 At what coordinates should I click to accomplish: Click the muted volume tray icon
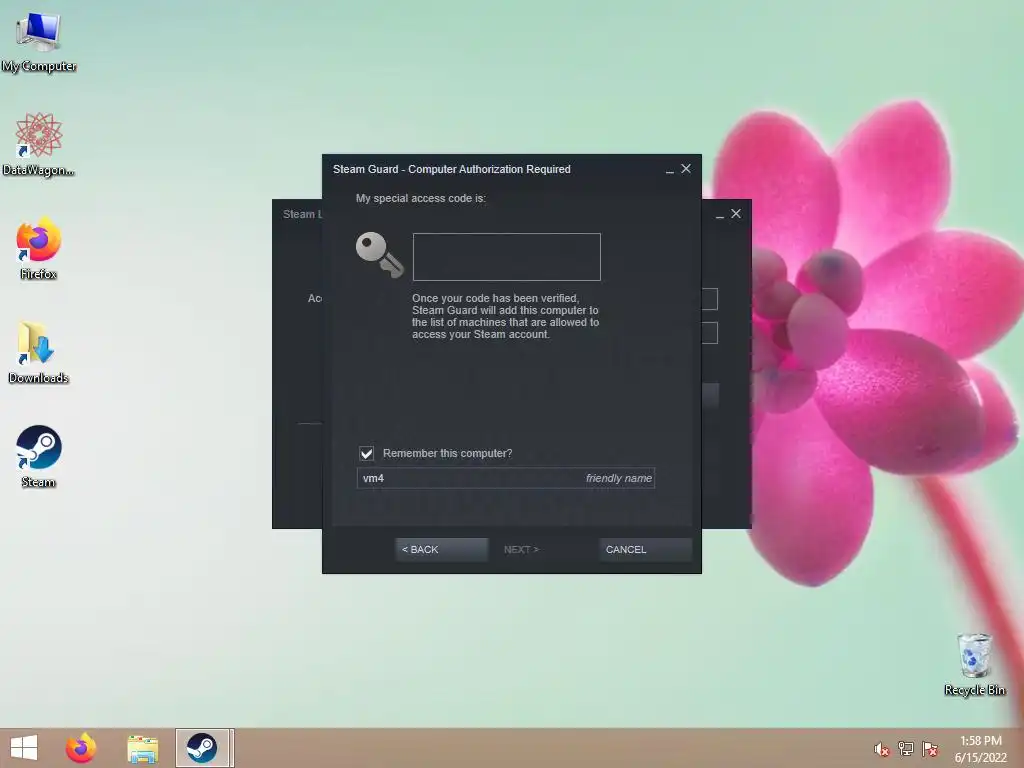(x=881, y=749)
